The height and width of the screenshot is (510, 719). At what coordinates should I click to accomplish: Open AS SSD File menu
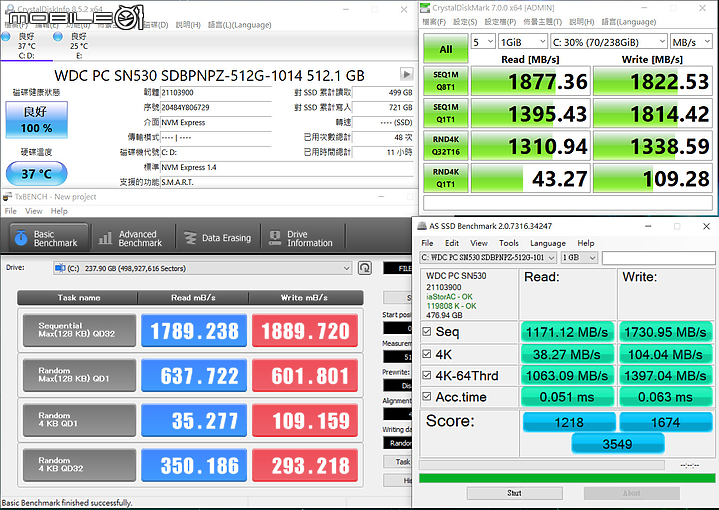tap(427, 243)
